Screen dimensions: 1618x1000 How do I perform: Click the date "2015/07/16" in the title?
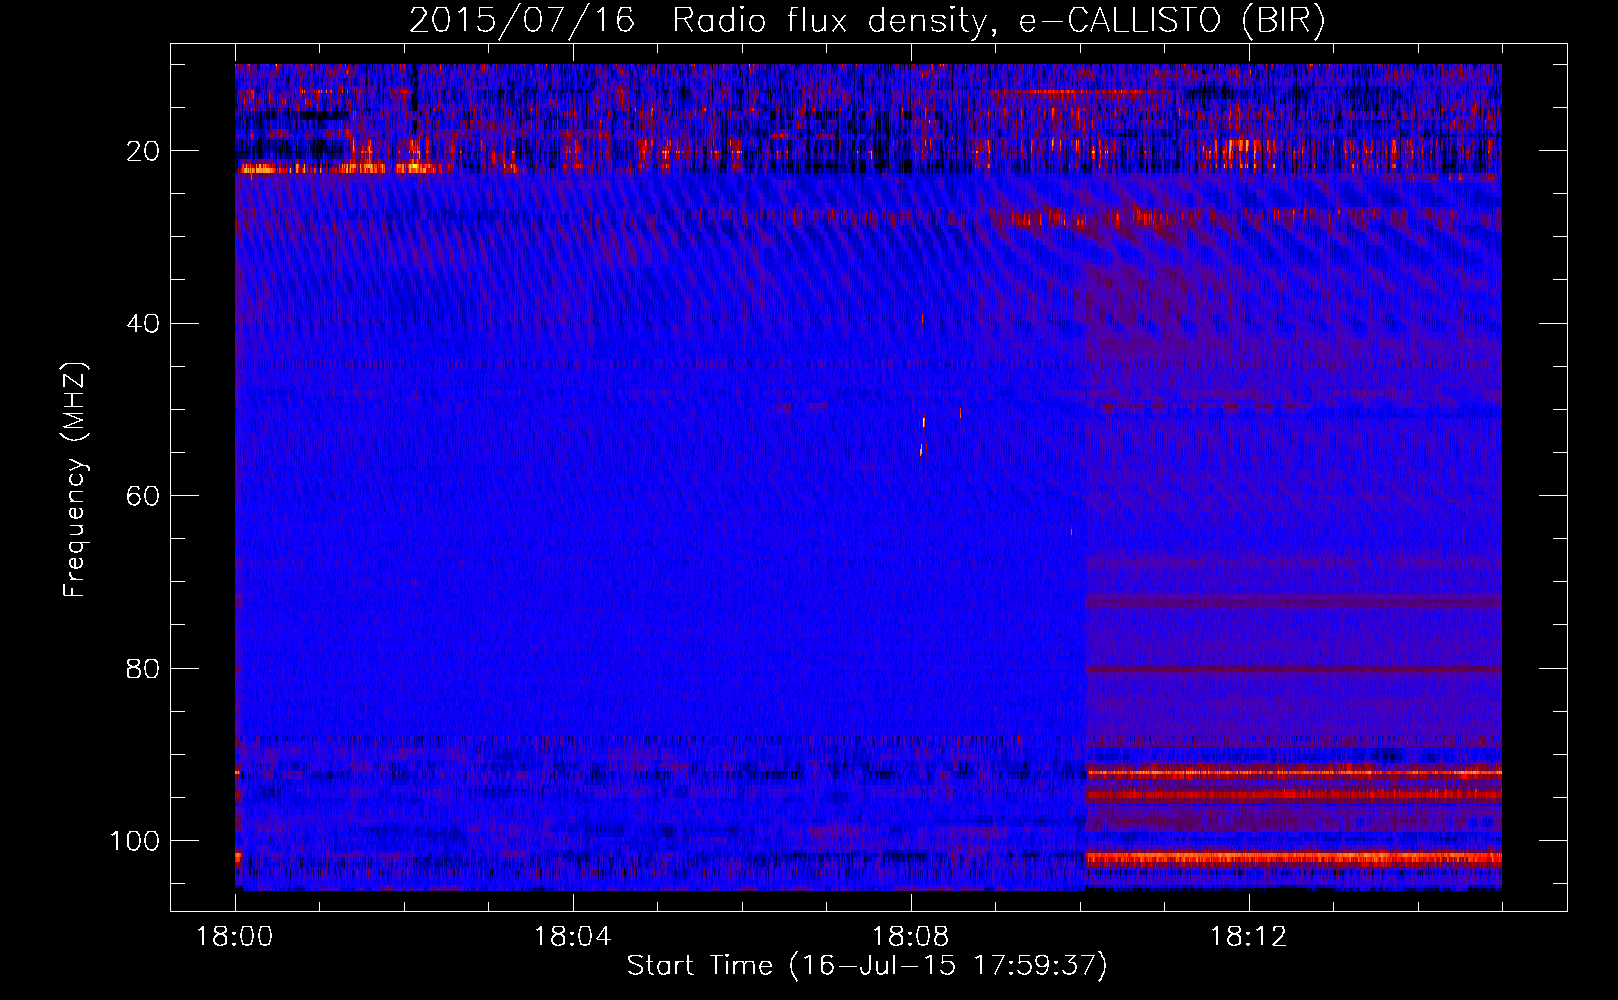(x=522, y=20)
